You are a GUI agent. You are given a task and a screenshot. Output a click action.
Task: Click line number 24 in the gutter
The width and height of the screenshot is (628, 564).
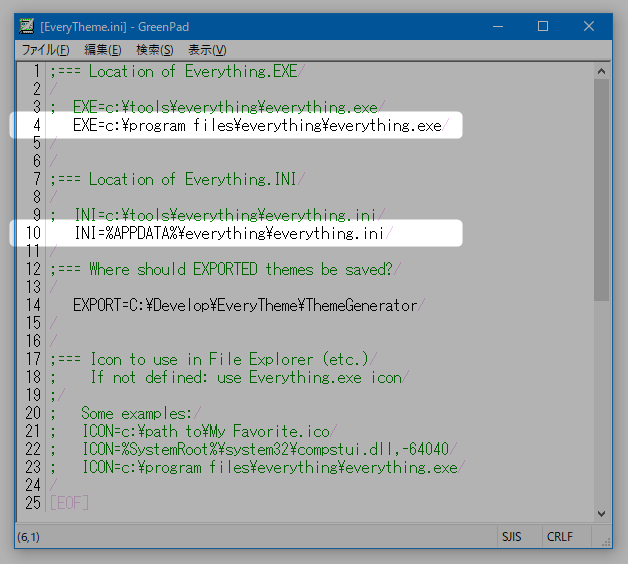tap(33, 485)
